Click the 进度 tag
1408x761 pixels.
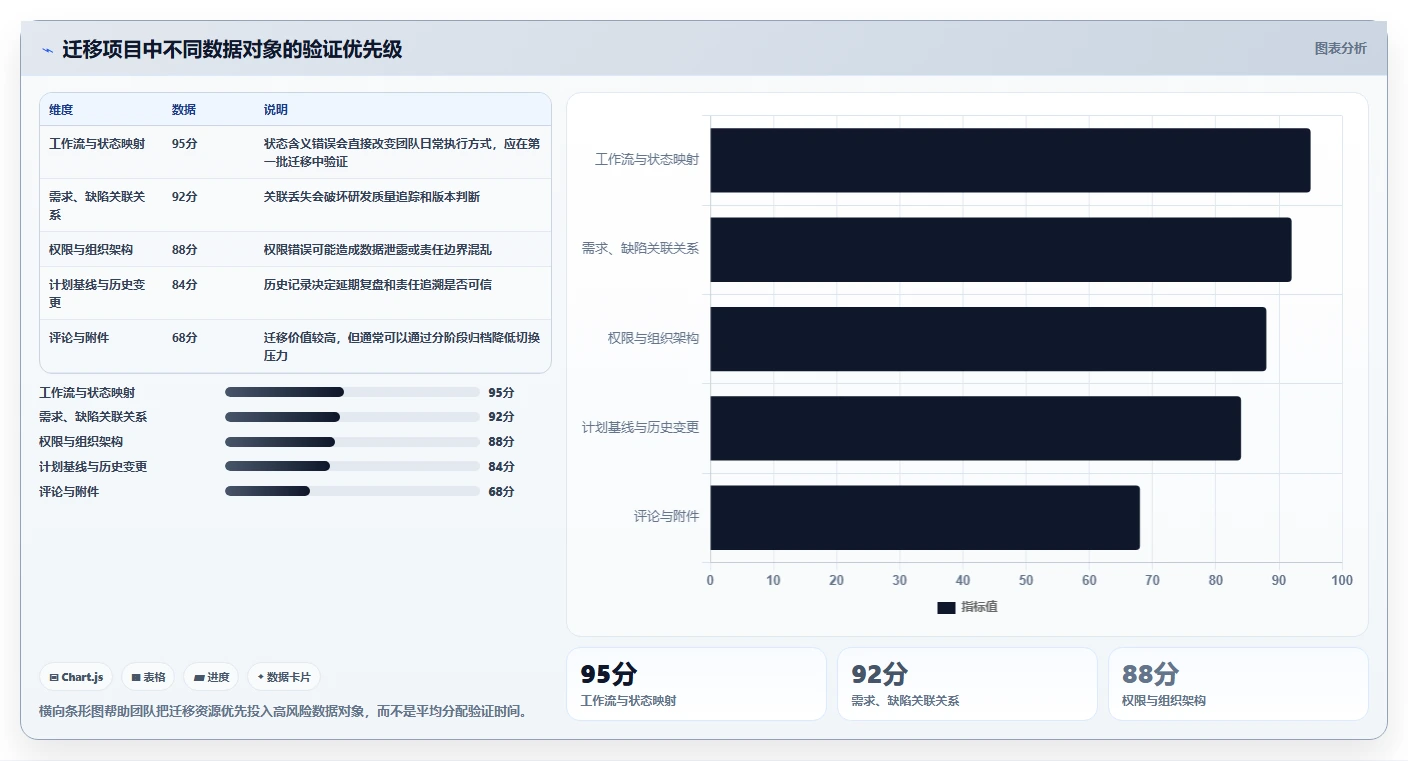point(211,677)
